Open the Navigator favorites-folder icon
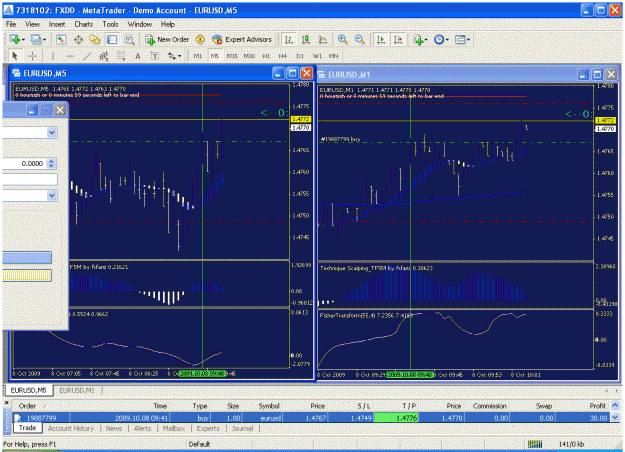The height and width of the screenshot is (452, 625). pyautogui.click(x=95, y=39)
